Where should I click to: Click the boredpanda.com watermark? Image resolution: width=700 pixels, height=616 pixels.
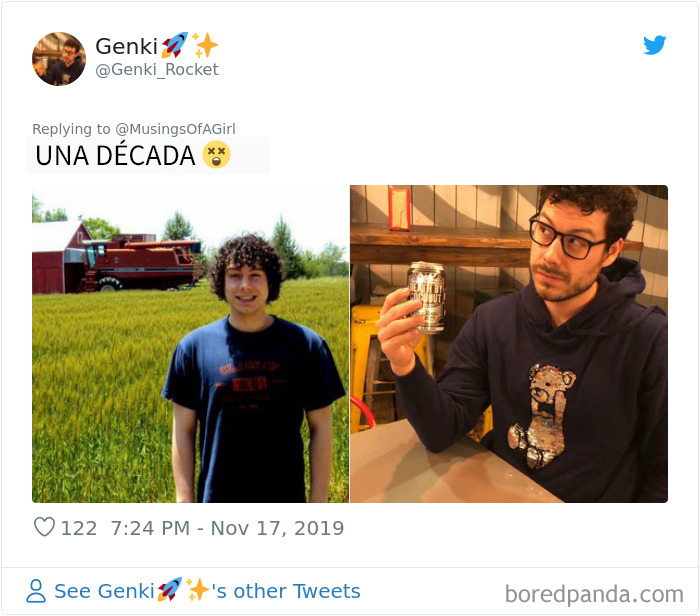click(x=594, y=594)
